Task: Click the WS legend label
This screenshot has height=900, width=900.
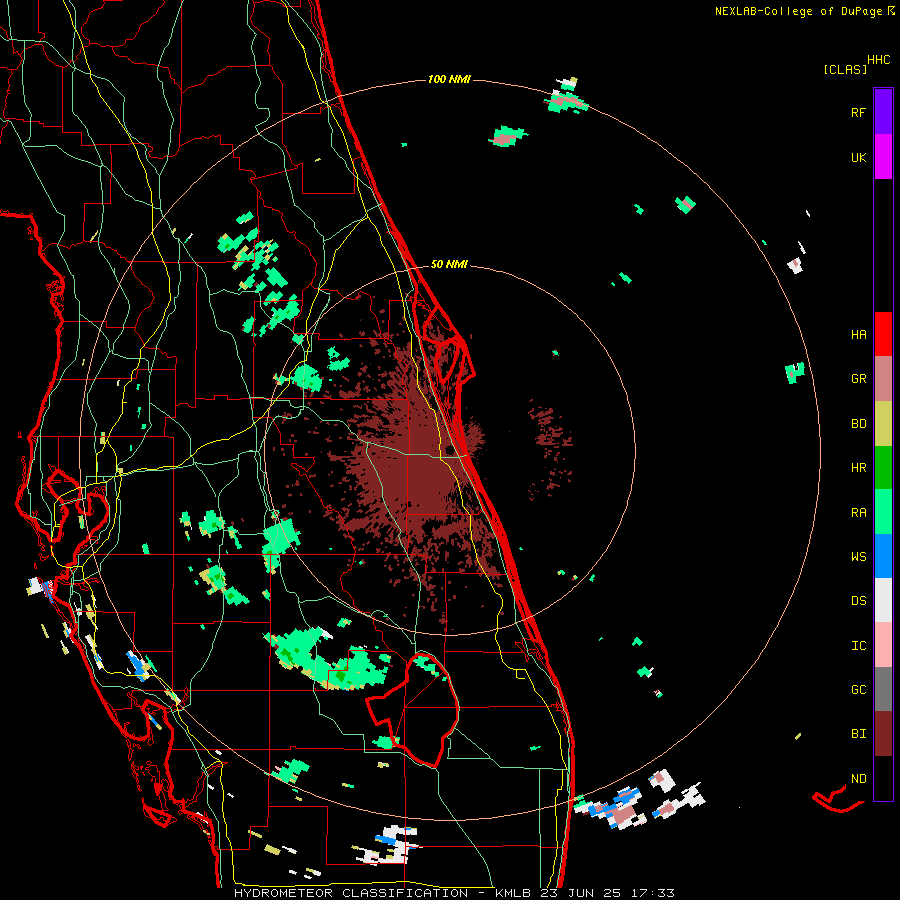Action: (858, 557)
